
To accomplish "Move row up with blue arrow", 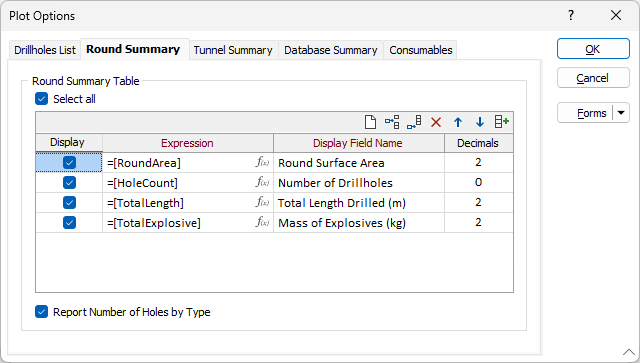I will tap(458, 122).
